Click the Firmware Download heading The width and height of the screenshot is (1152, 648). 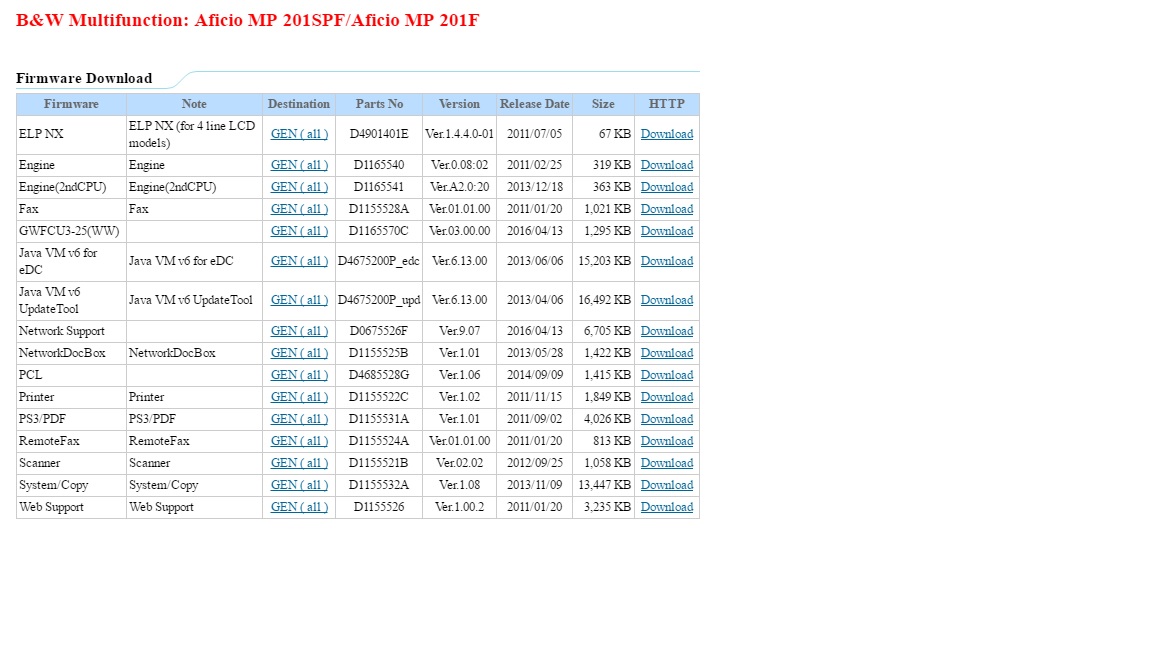pos(84,78)
